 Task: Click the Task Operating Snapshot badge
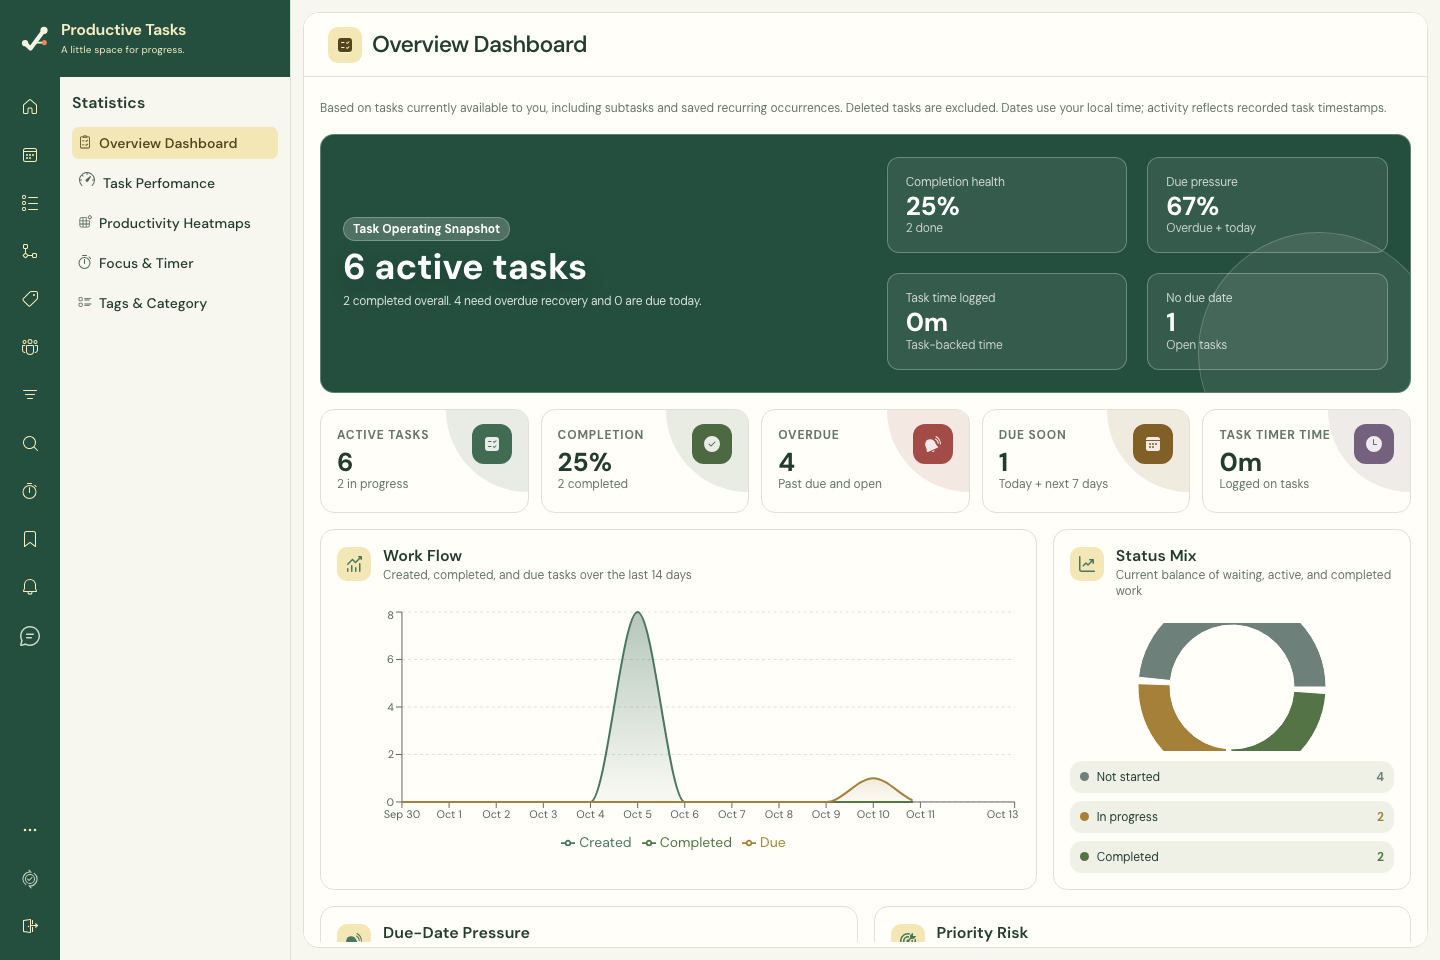tap(426, 229)
